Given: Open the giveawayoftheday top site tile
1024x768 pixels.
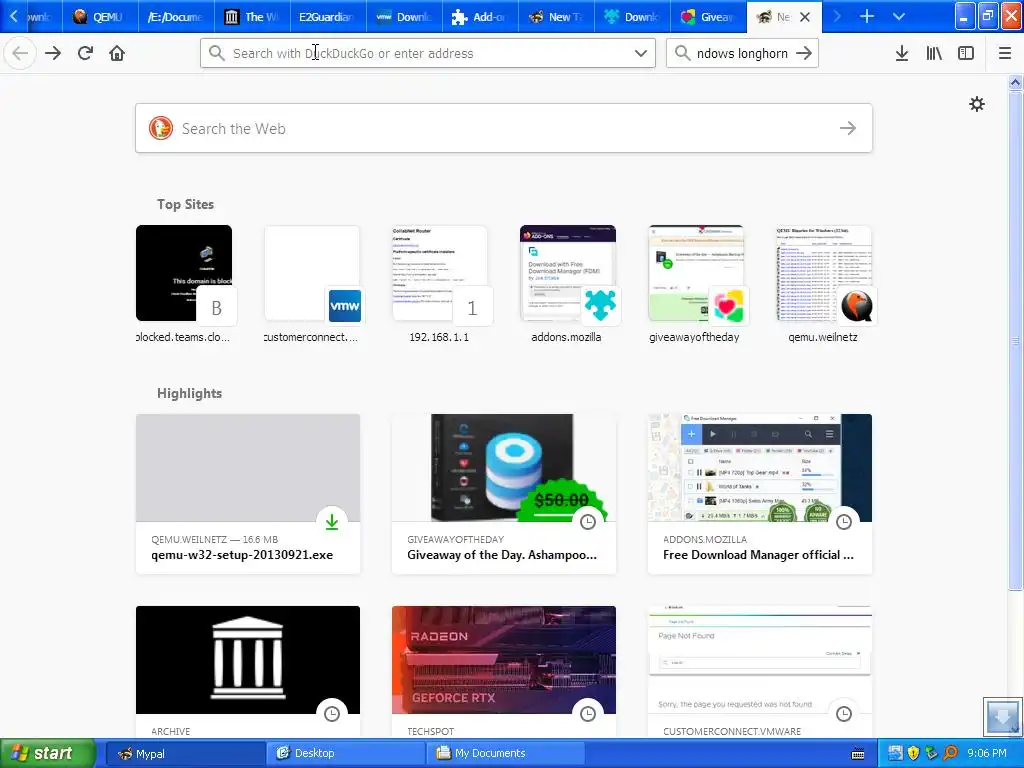Looking at the screenshot, I should point(696,284).
